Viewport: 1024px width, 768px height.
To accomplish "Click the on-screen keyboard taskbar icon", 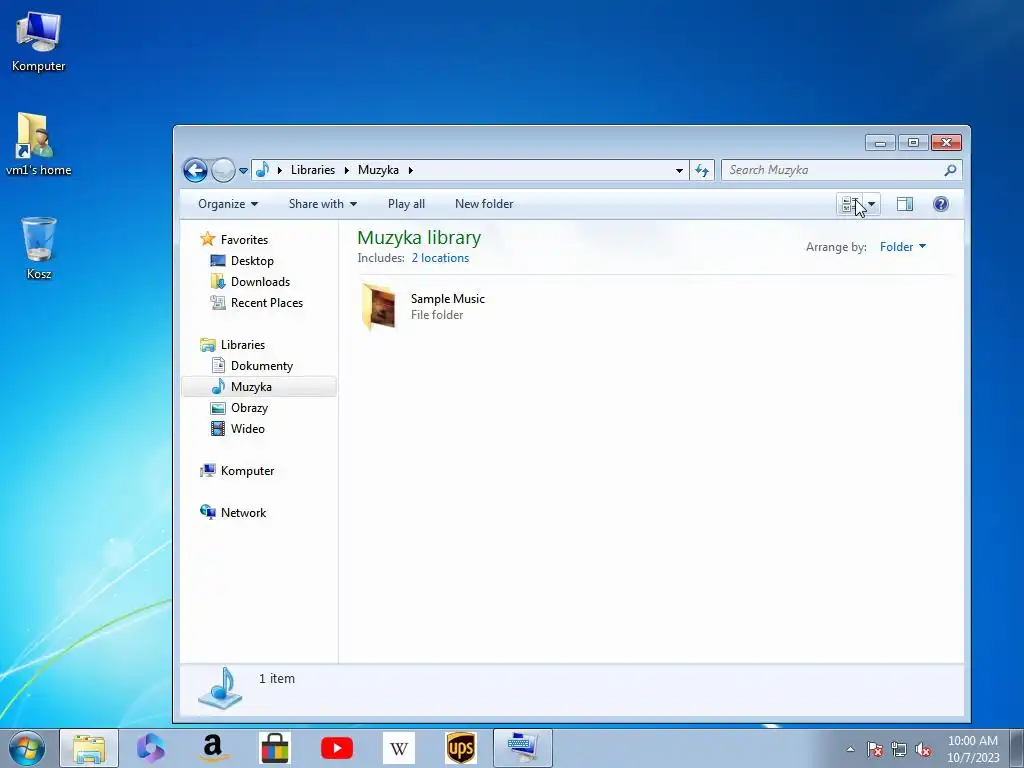I will click(x=523, y=748).
